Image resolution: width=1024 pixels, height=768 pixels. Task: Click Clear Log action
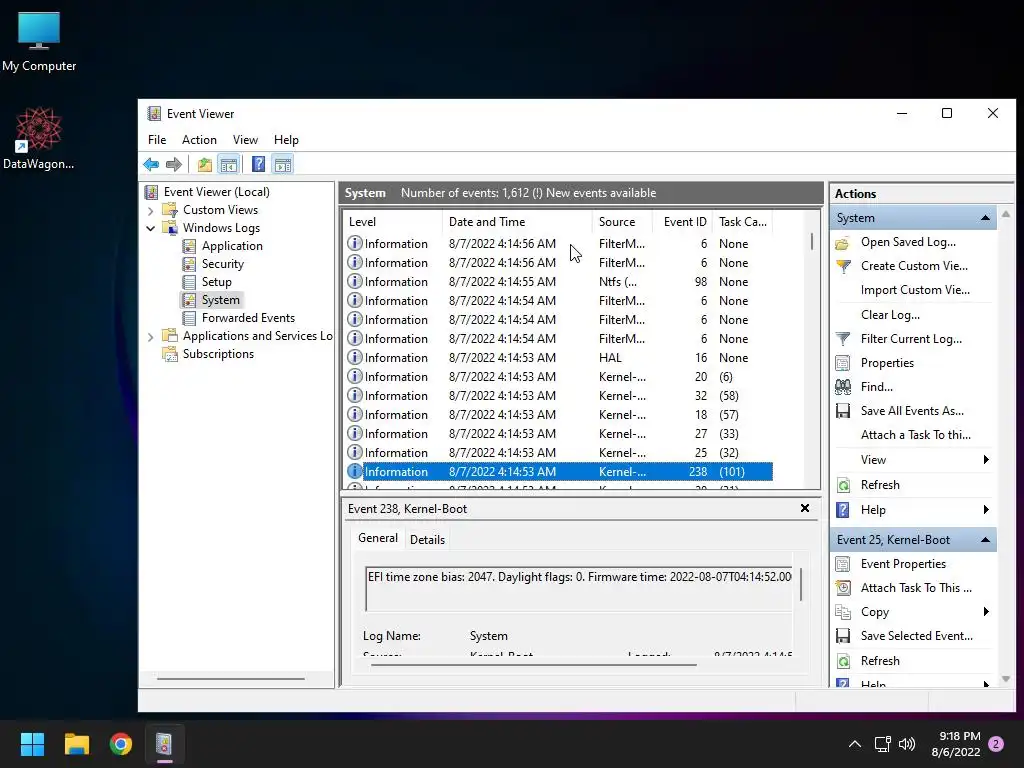coord(890,315)
